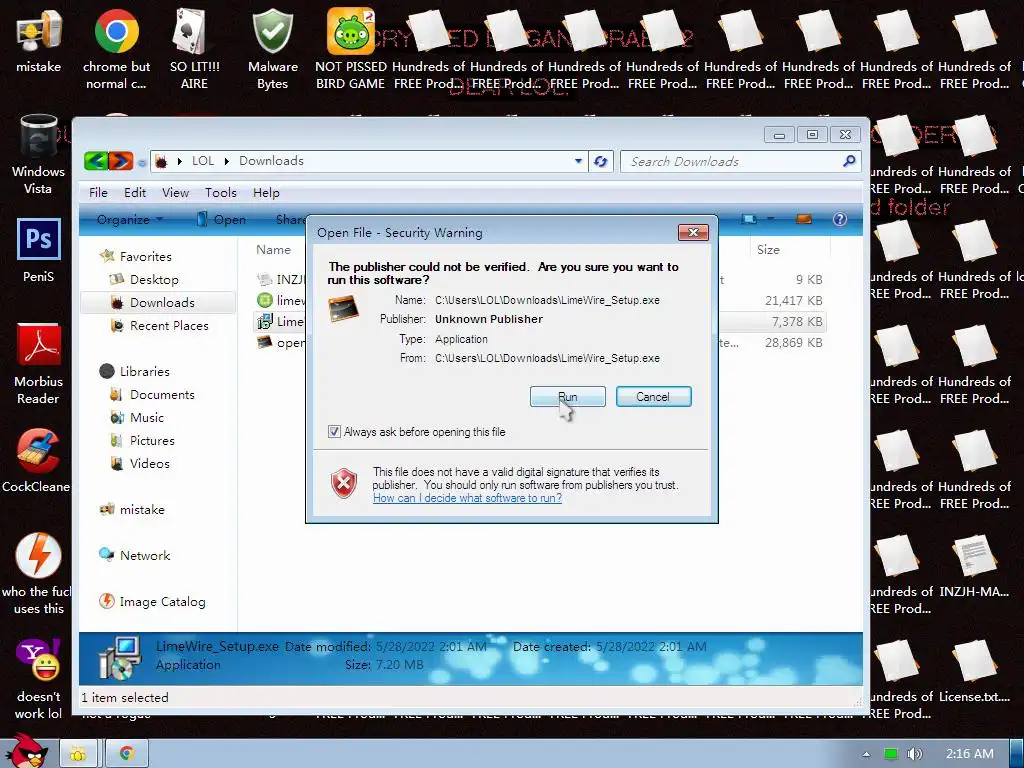Open the Organize dropdown menu

[129, 219]
